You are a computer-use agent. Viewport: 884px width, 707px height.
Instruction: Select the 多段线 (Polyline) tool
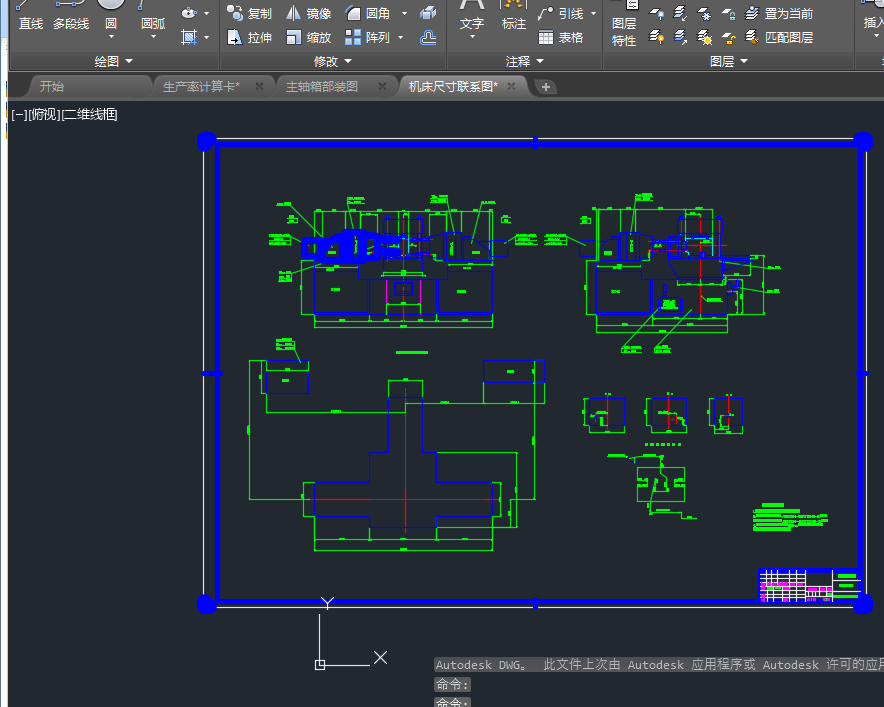click(x=71, y=16)
